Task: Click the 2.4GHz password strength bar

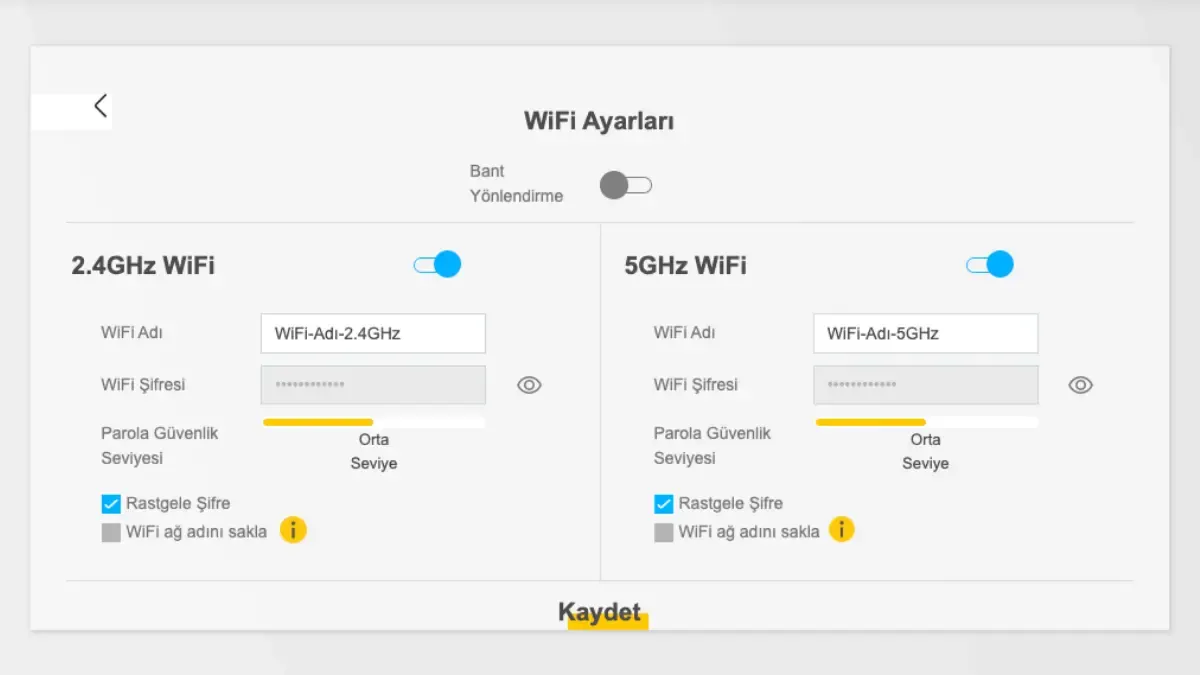Action: pyautogui.click(x=373, y=421)
